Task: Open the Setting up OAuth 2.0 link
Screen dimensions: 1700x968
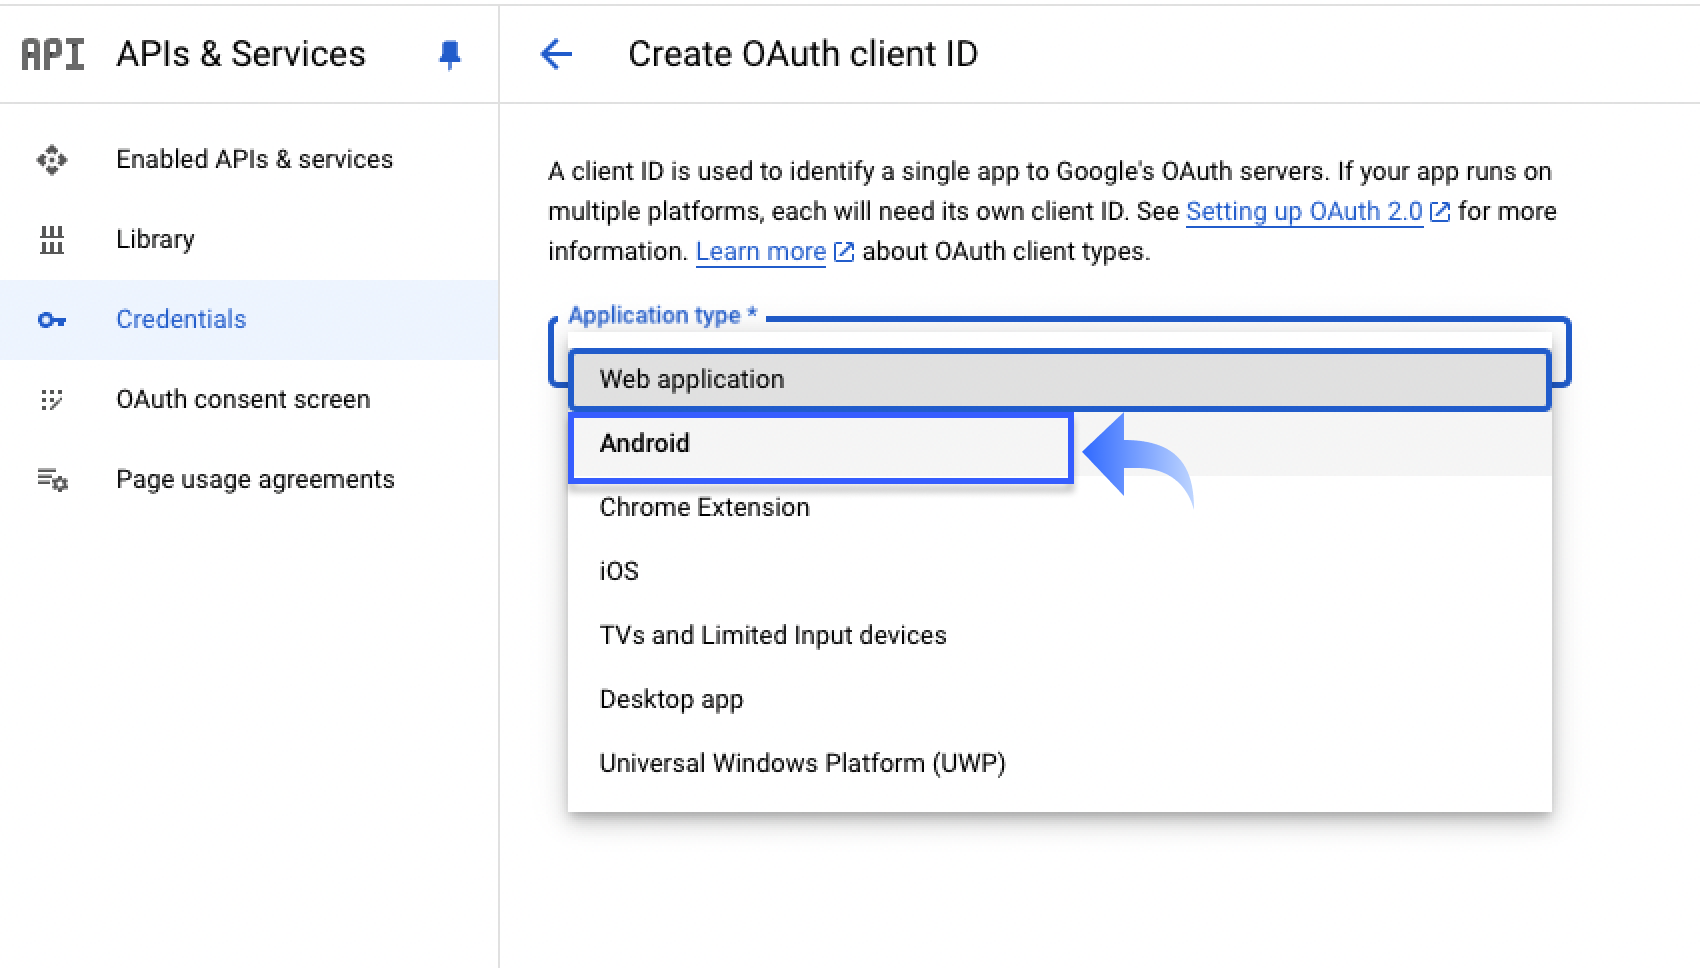Action: 1304,212
